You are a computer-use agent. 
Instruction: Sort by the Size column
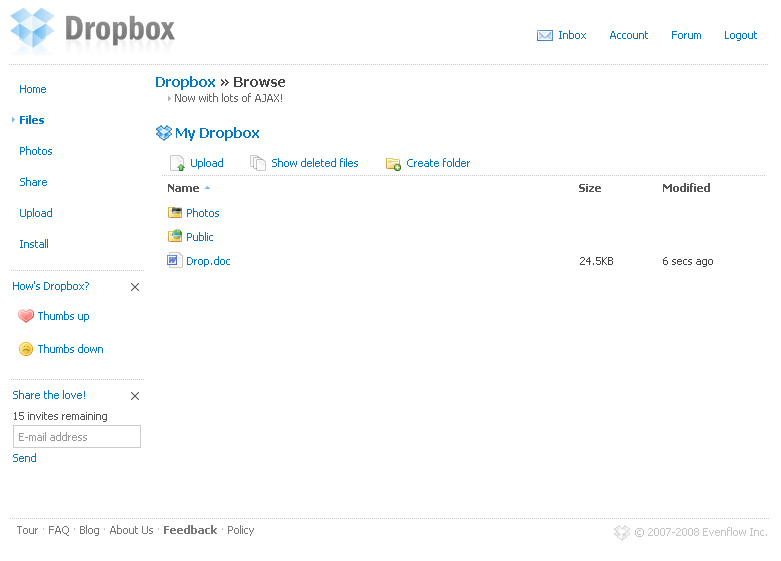(x=589, y=188)
